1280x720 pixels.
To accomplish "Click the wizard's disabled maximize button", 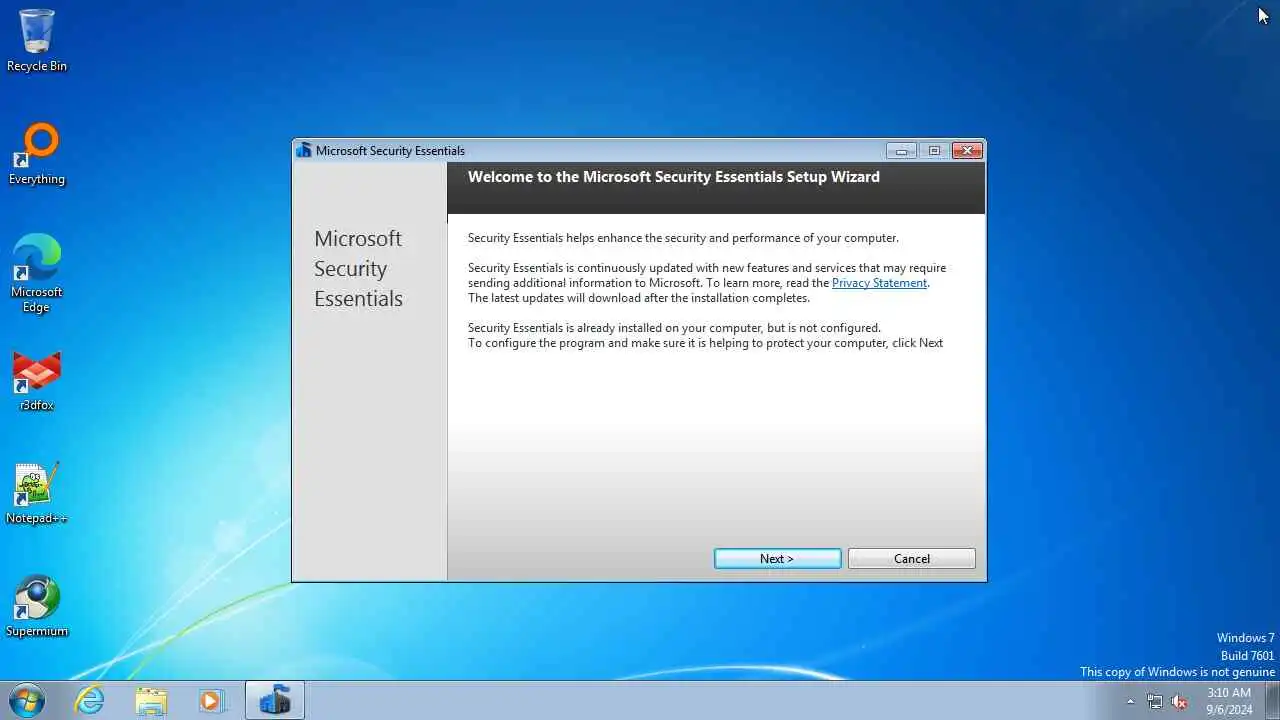I will (x=934, y=151).
